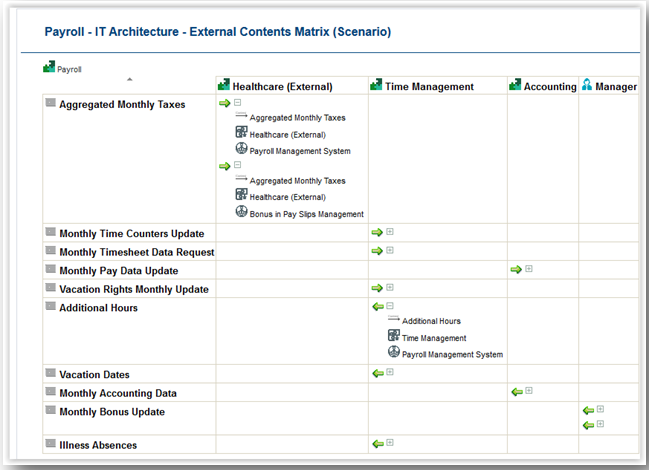
Task: Click the Manager column header icon
Action: (x=586, y=86)
